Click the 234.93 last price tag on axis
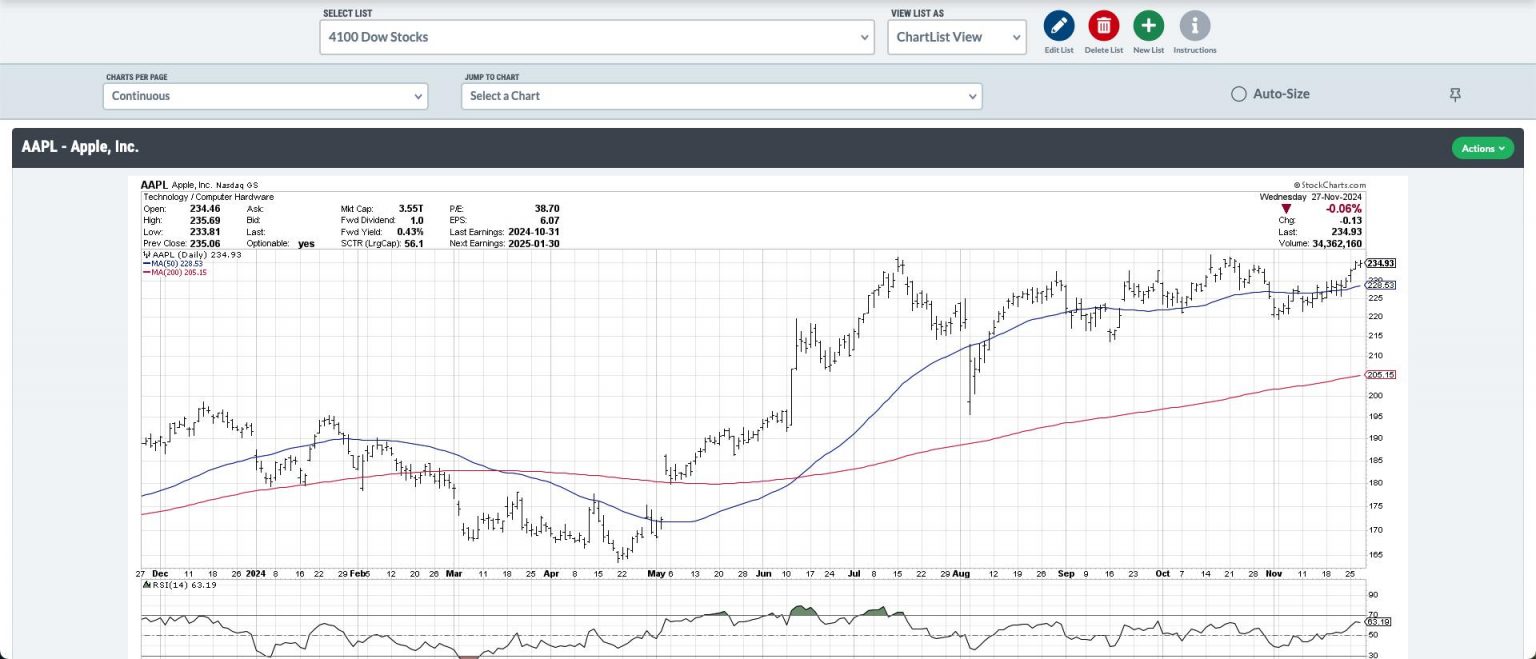 (x=1381, y=263)
